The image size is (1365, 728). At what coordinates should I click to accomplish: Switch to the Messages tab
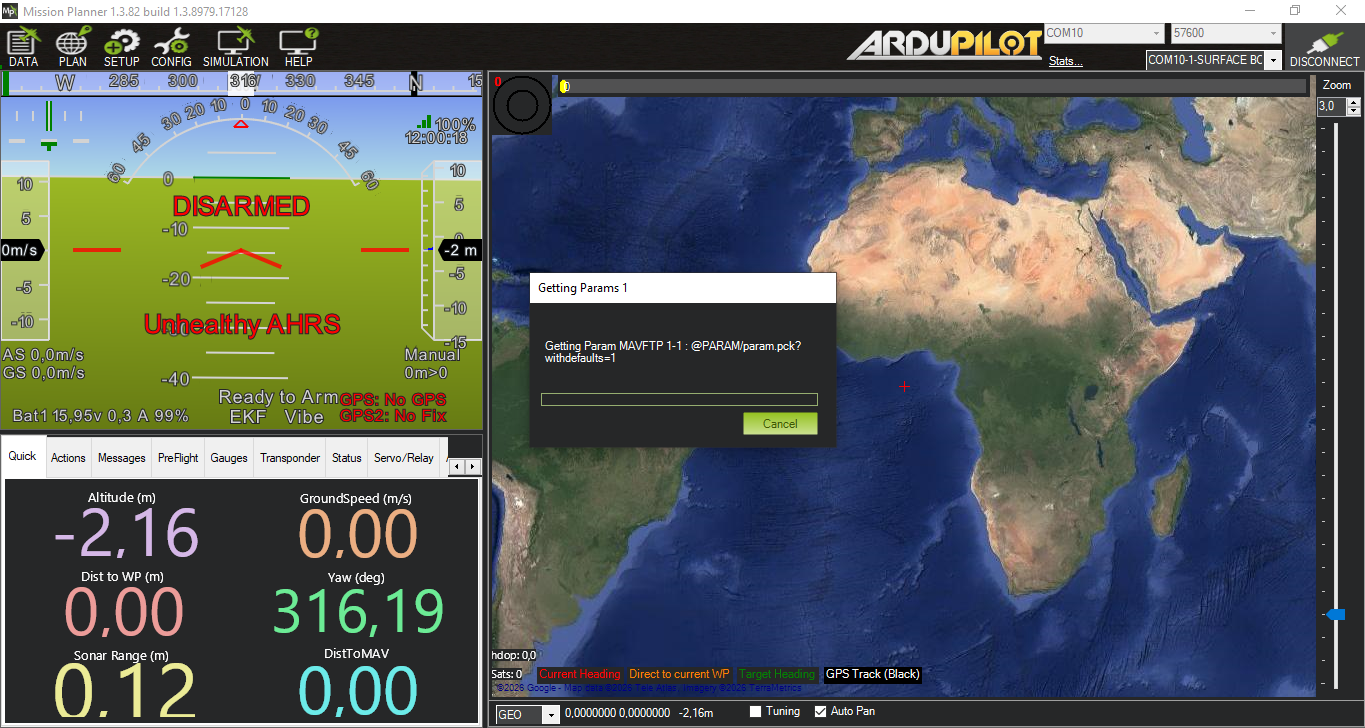(x=121, y=458)
